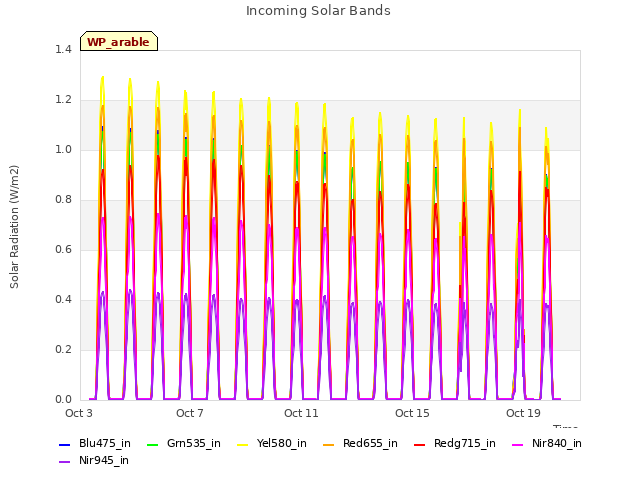Toggle the Red655_in legend entry
Viewport: 640px width, 480px height.
pos(360,444)
